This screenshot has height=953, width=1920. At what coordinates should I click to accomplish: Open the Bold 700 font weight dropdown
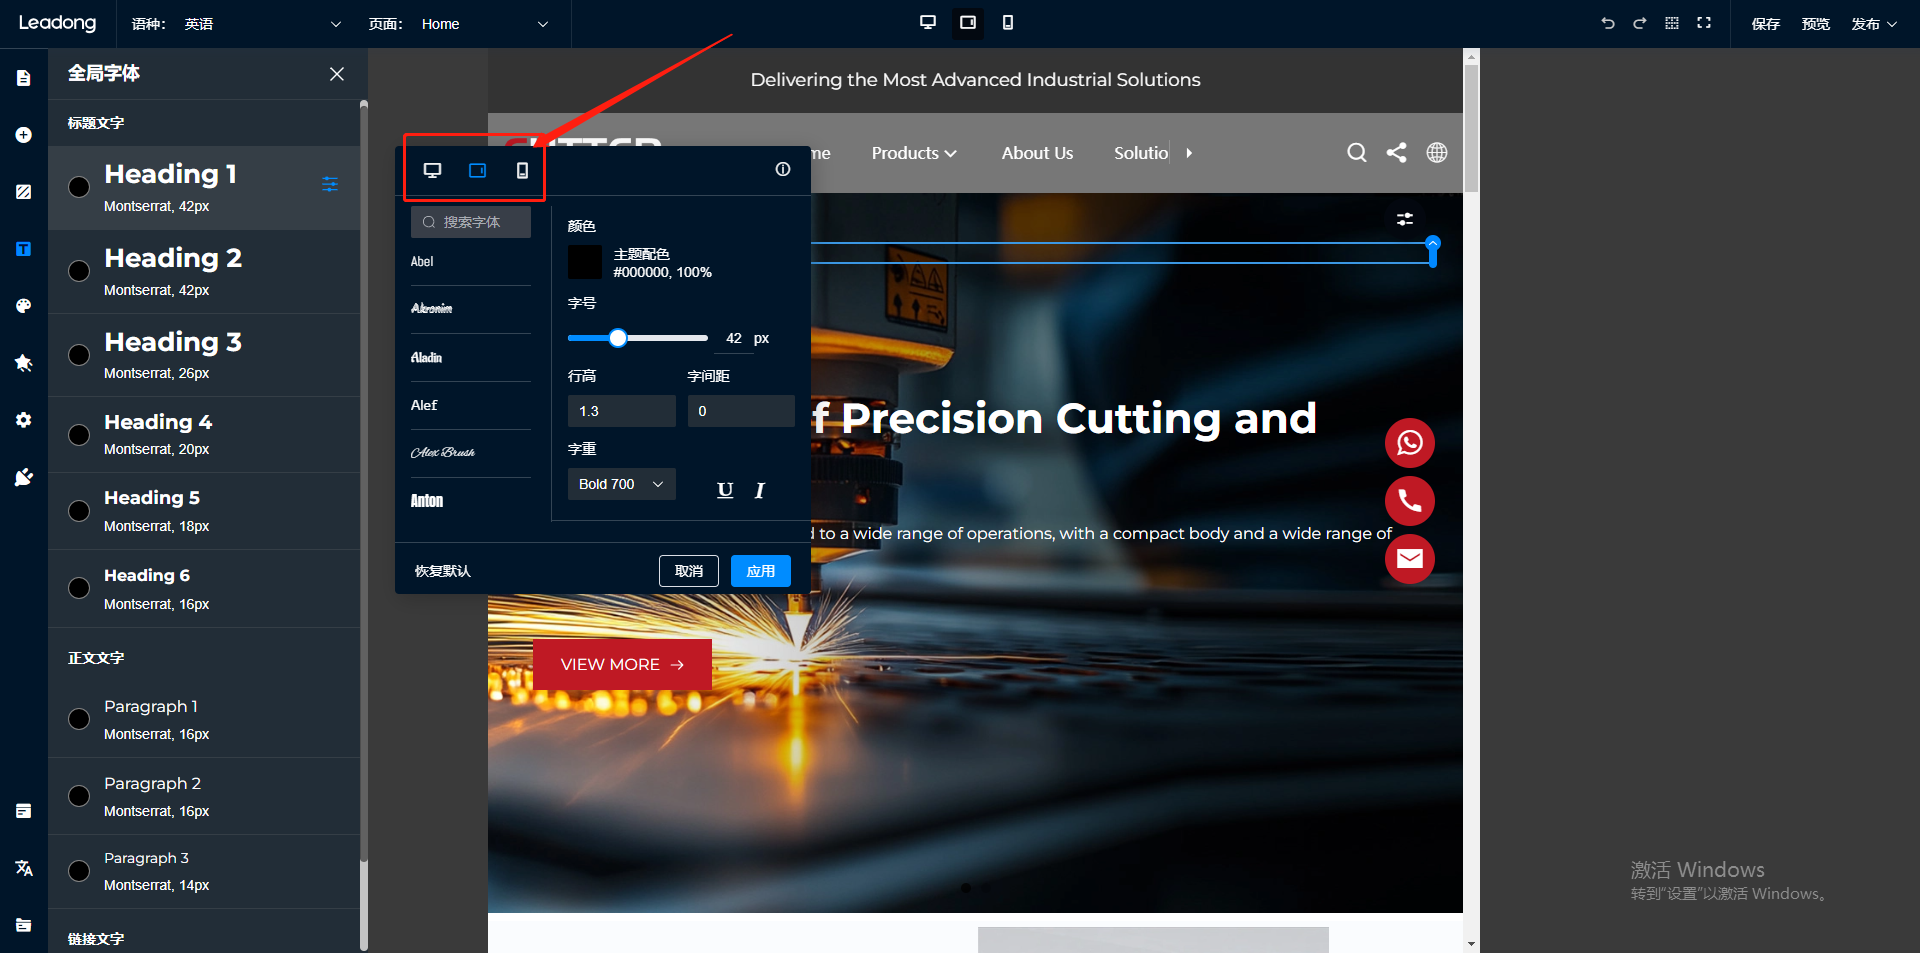[x=621, y=484]
